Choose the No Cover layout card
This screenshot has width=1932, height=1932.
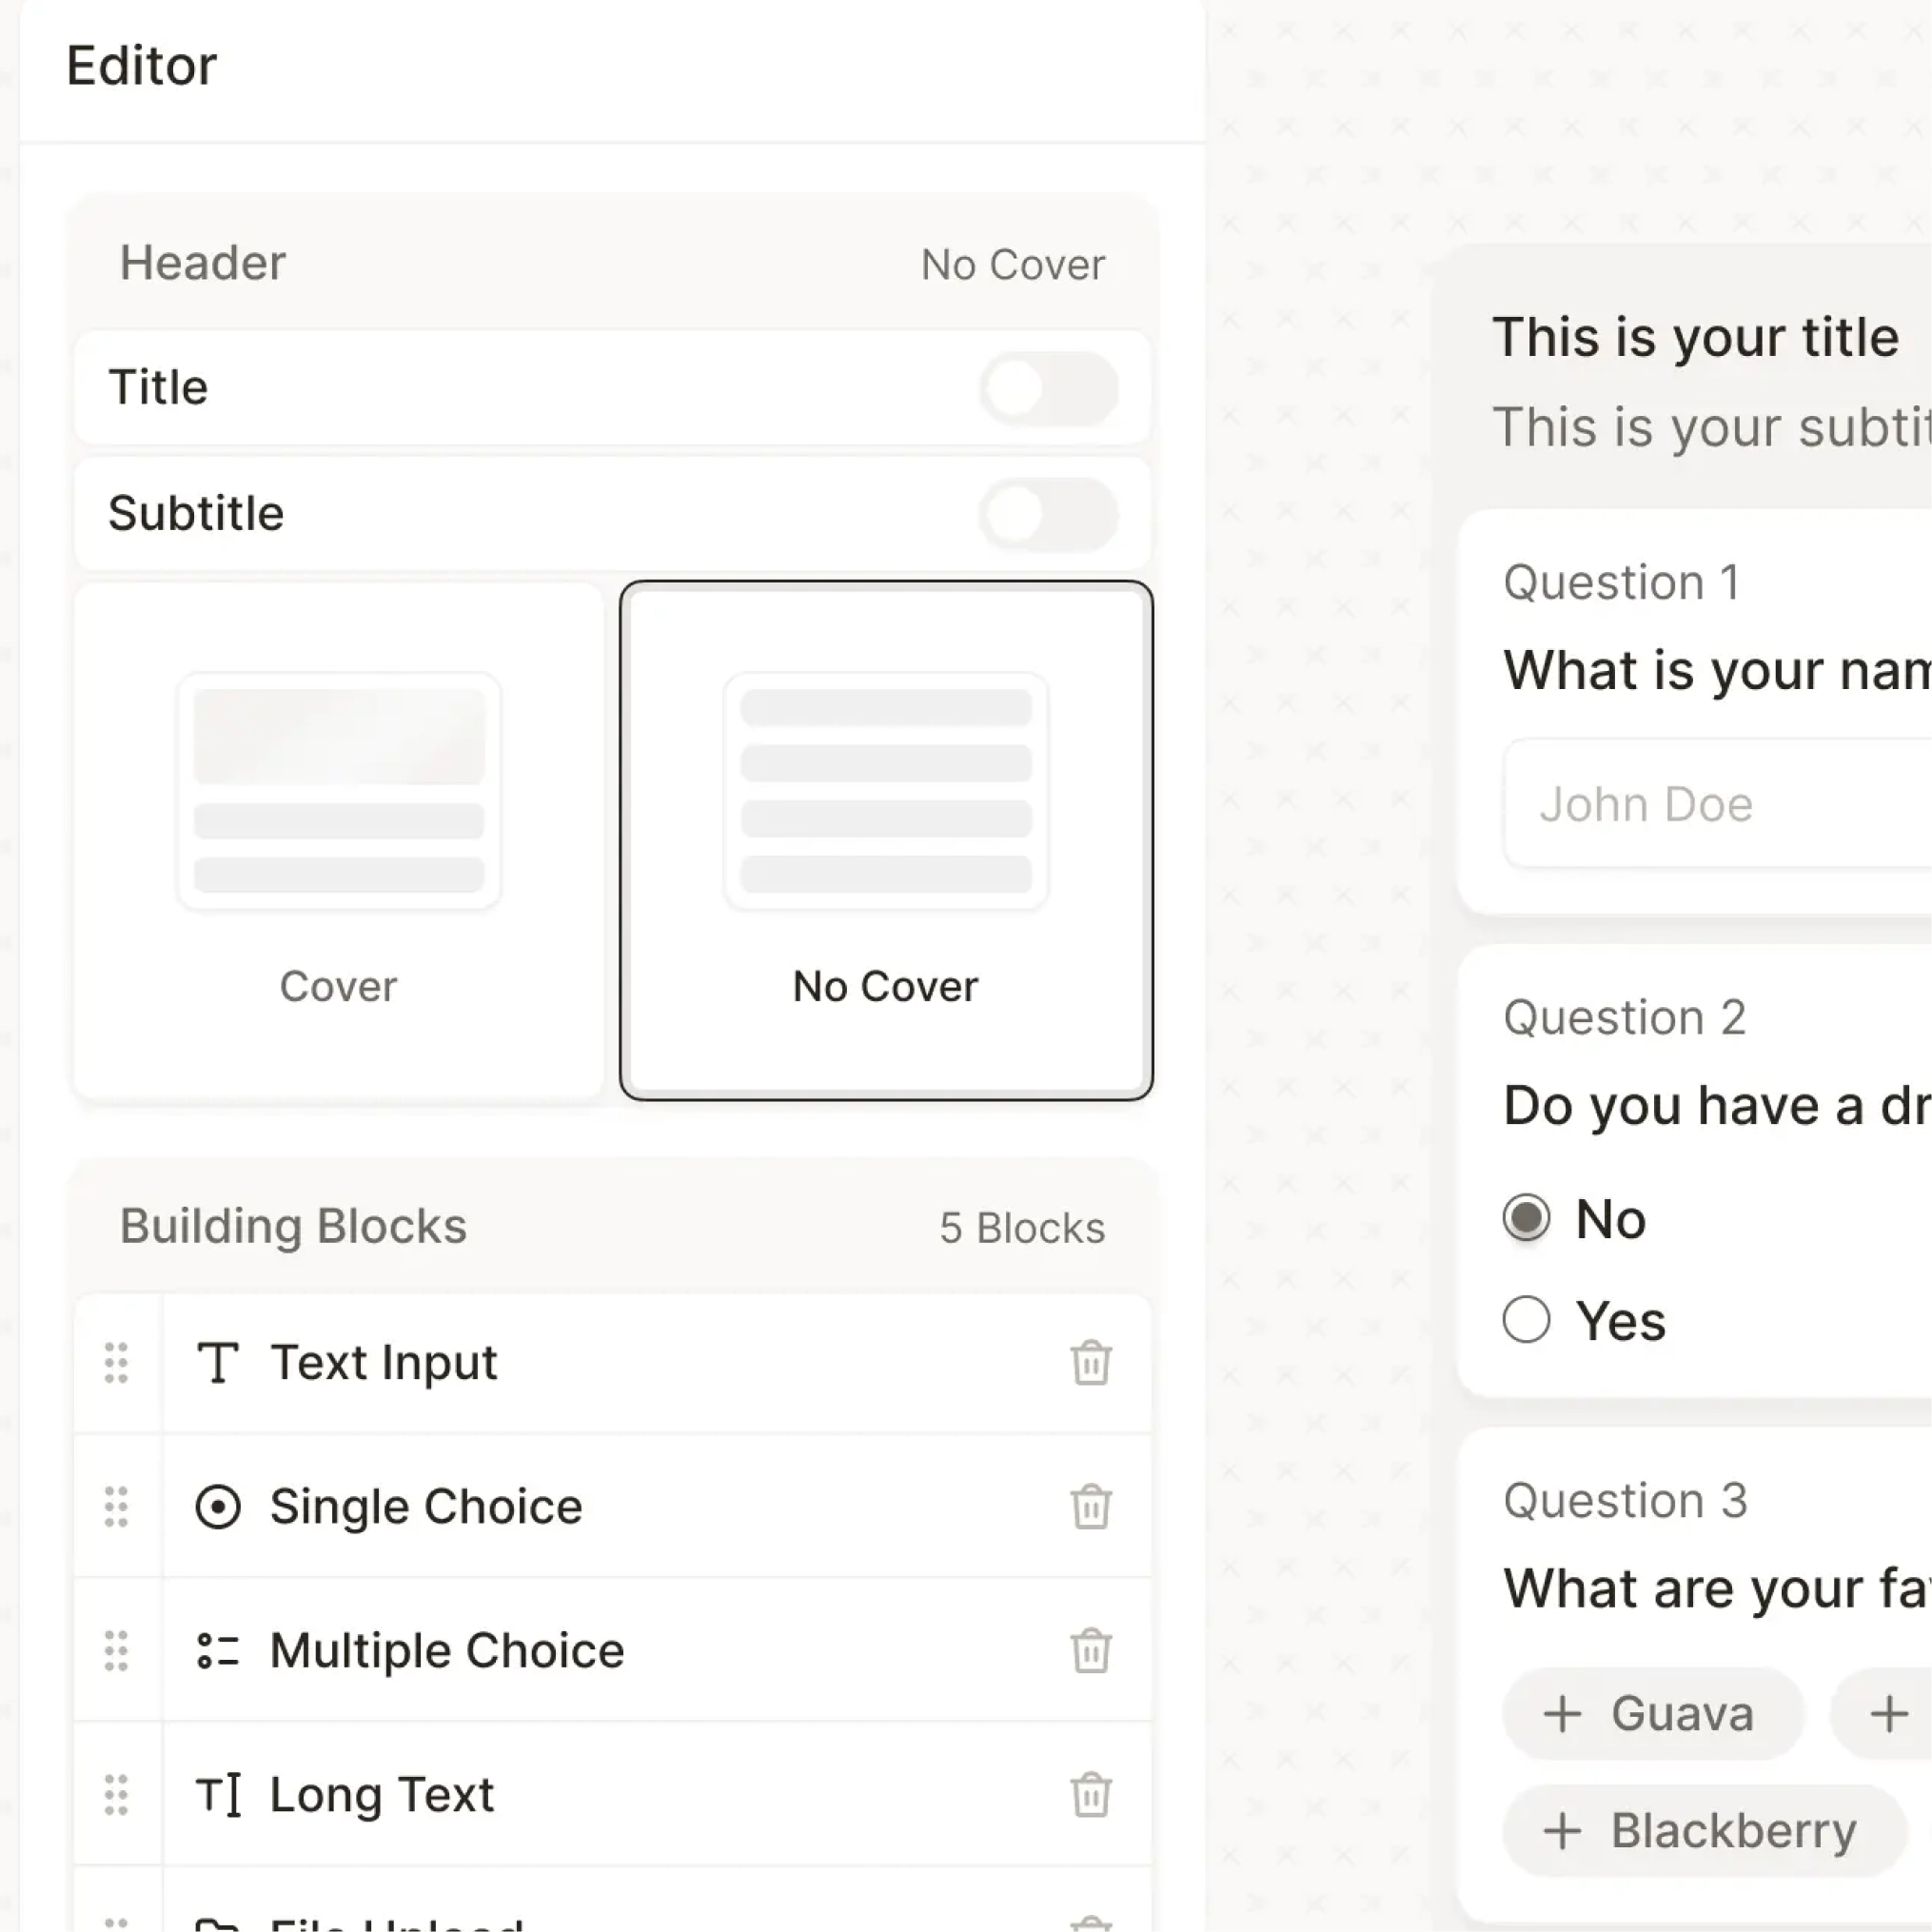coord(885,840)
